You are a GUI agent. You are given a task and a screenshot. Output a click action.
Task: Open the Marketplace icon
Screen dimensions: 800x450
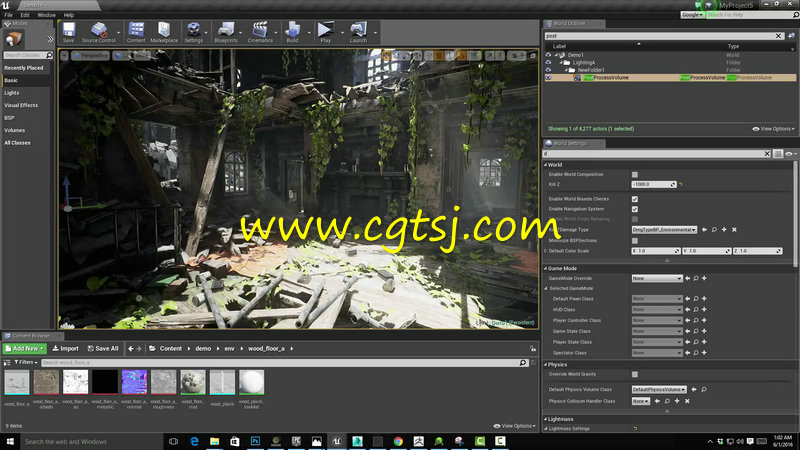pyautogui.click(x=164, y=32)
